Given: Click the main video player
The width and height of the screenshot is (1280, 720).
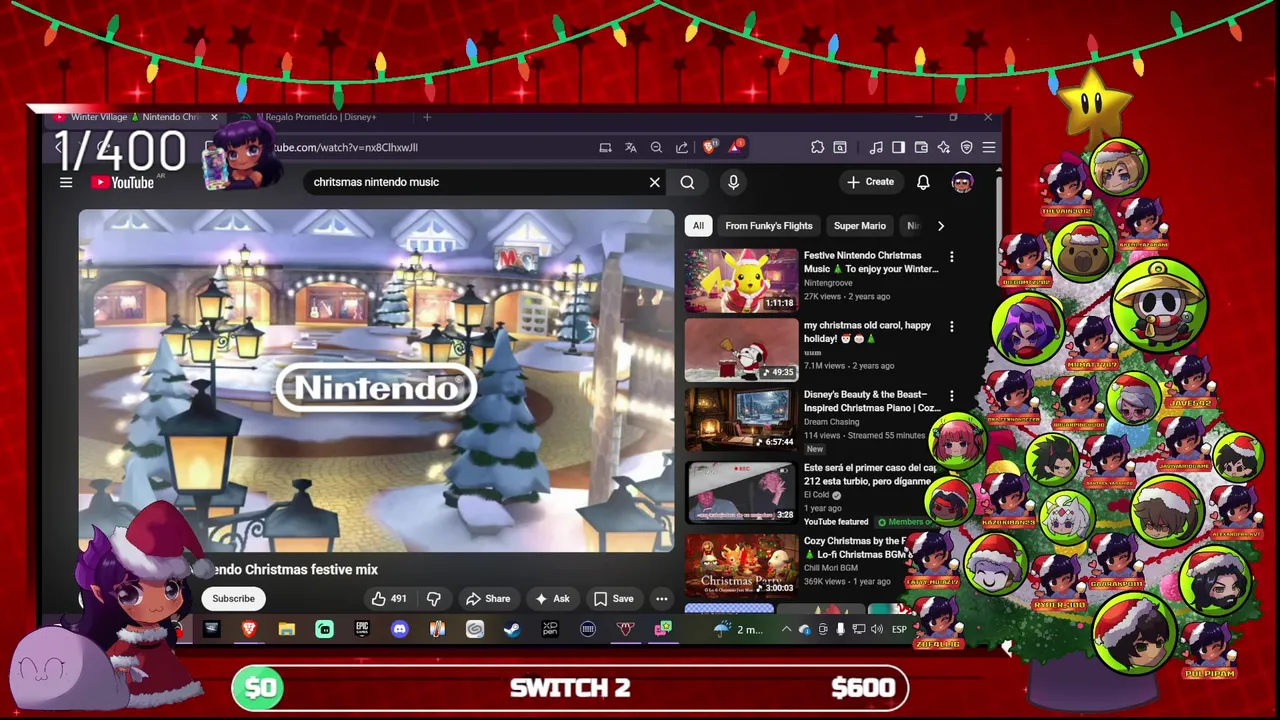Looking at the screenshot, I should click(x=376, y=381).
